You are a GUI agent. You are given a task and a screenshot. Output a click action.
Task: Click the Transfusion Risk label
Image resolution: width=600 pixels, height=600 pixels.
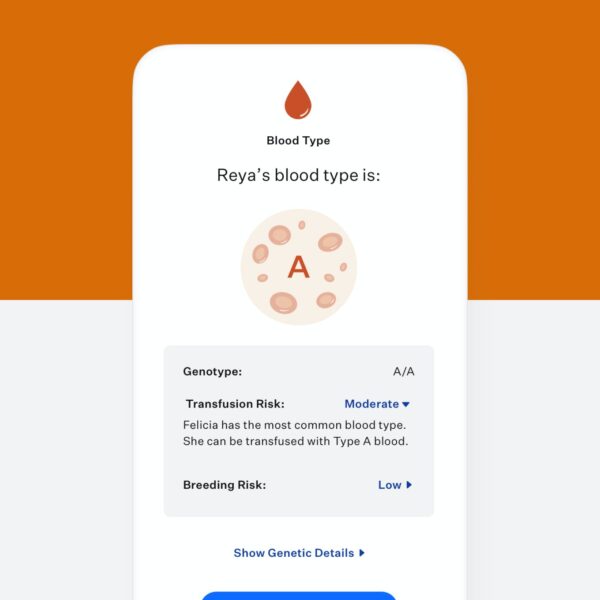(235, 404)
